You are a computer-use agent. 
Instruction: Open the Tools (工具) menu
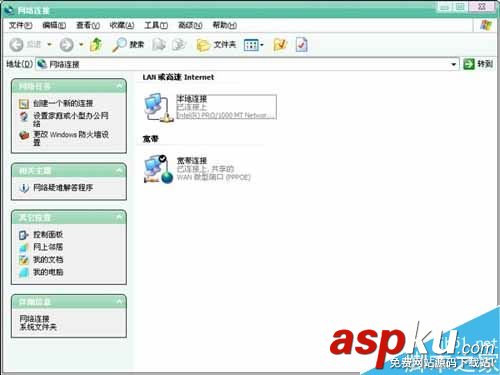pos(156,25)
